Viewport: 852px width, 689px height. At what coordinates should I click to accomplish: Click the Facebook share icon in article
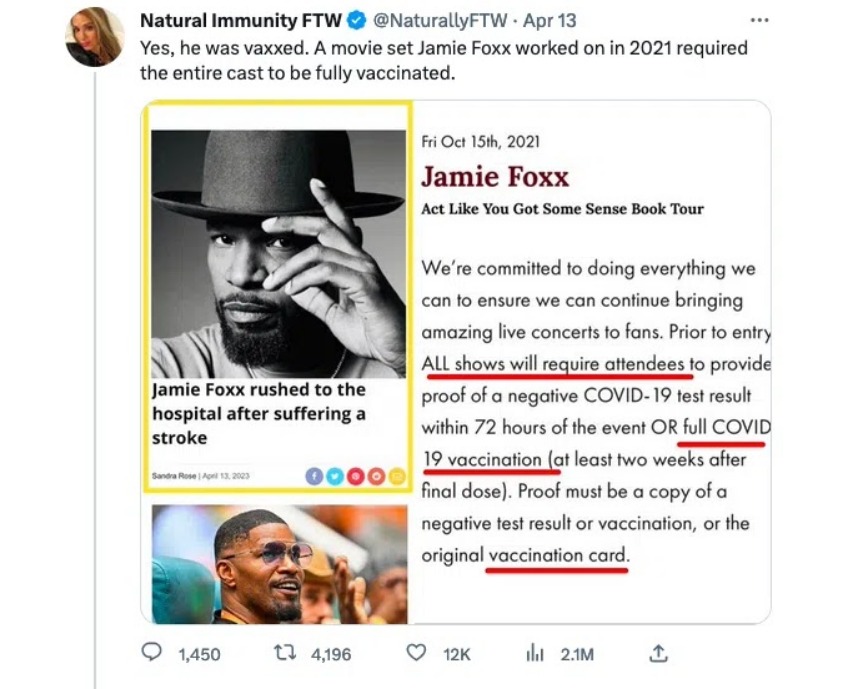[315, 477]
